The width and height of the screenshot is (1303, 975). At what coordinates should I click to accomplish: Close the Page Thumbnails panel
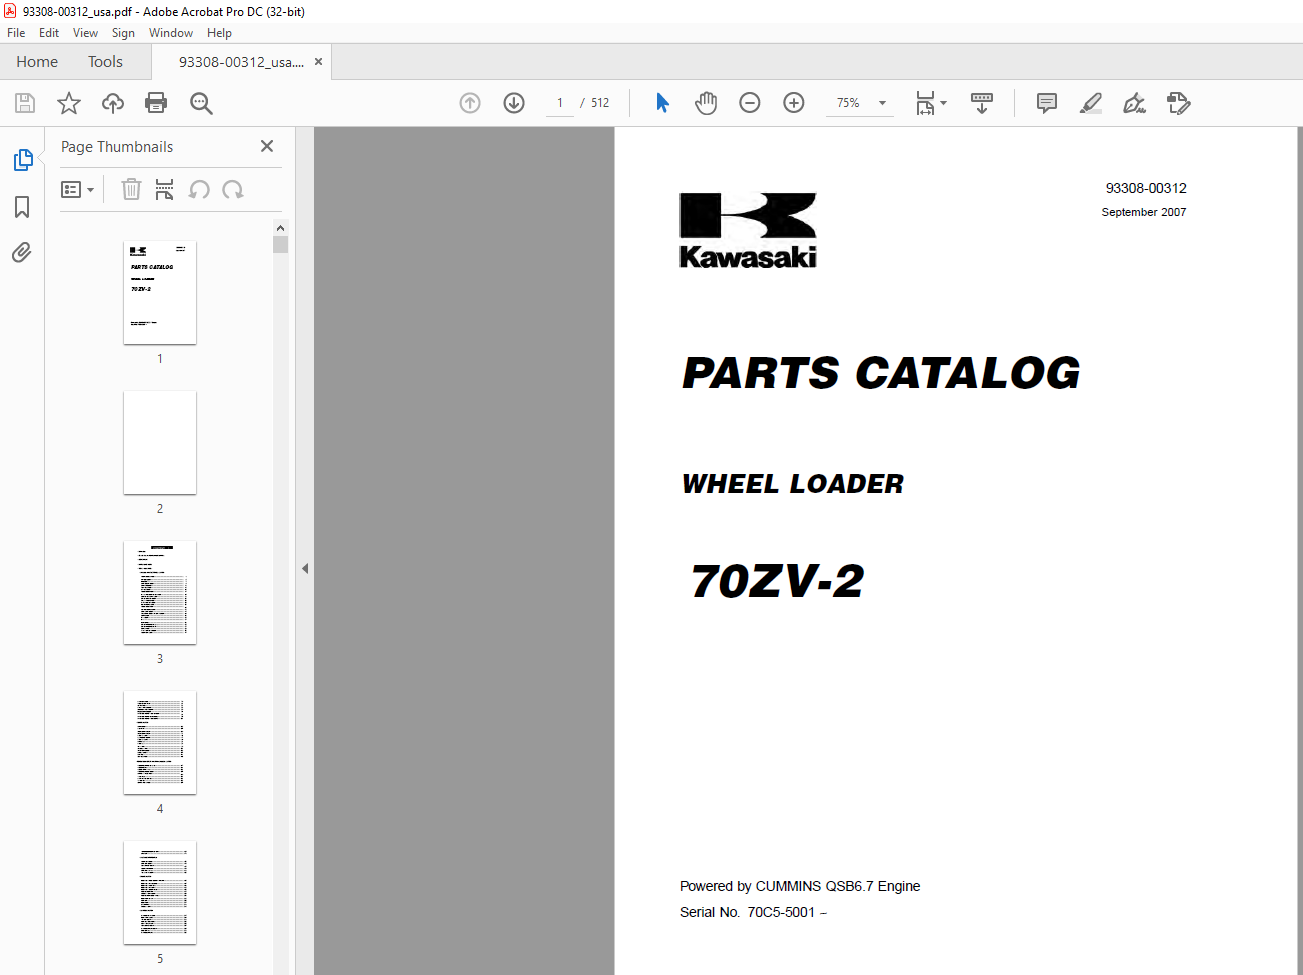[x=267, y=146]
